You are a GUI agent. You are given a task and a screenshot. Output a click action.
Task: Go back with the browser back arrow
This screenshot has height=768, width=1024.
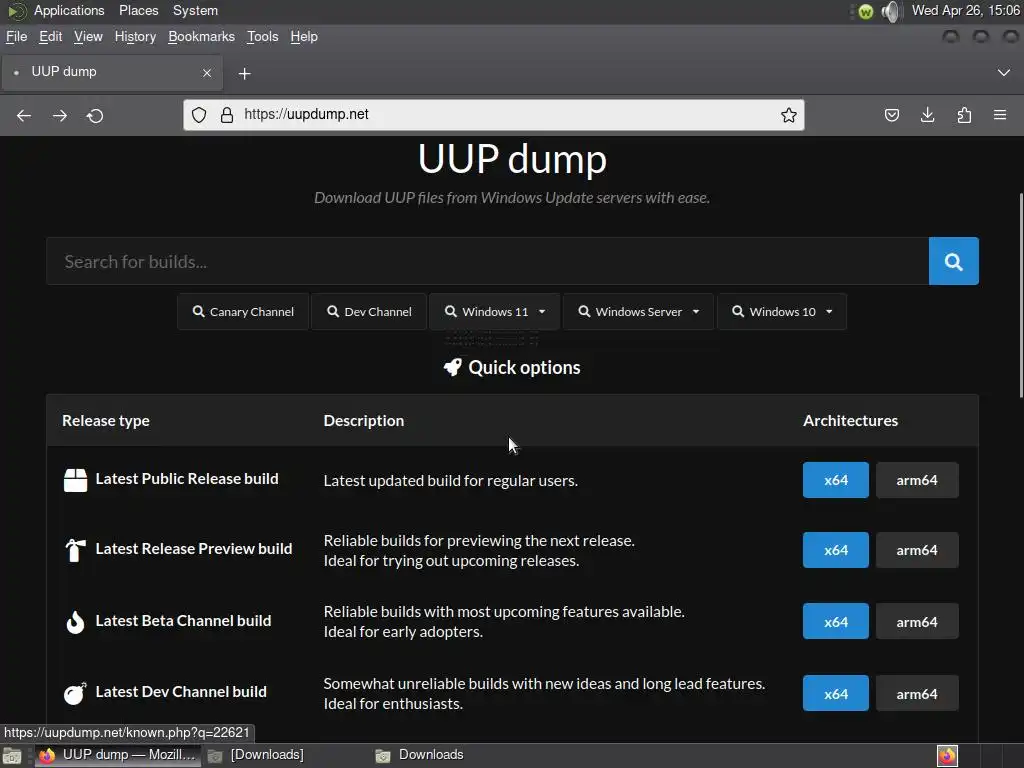pyautogui.click(x=24, y=116)
